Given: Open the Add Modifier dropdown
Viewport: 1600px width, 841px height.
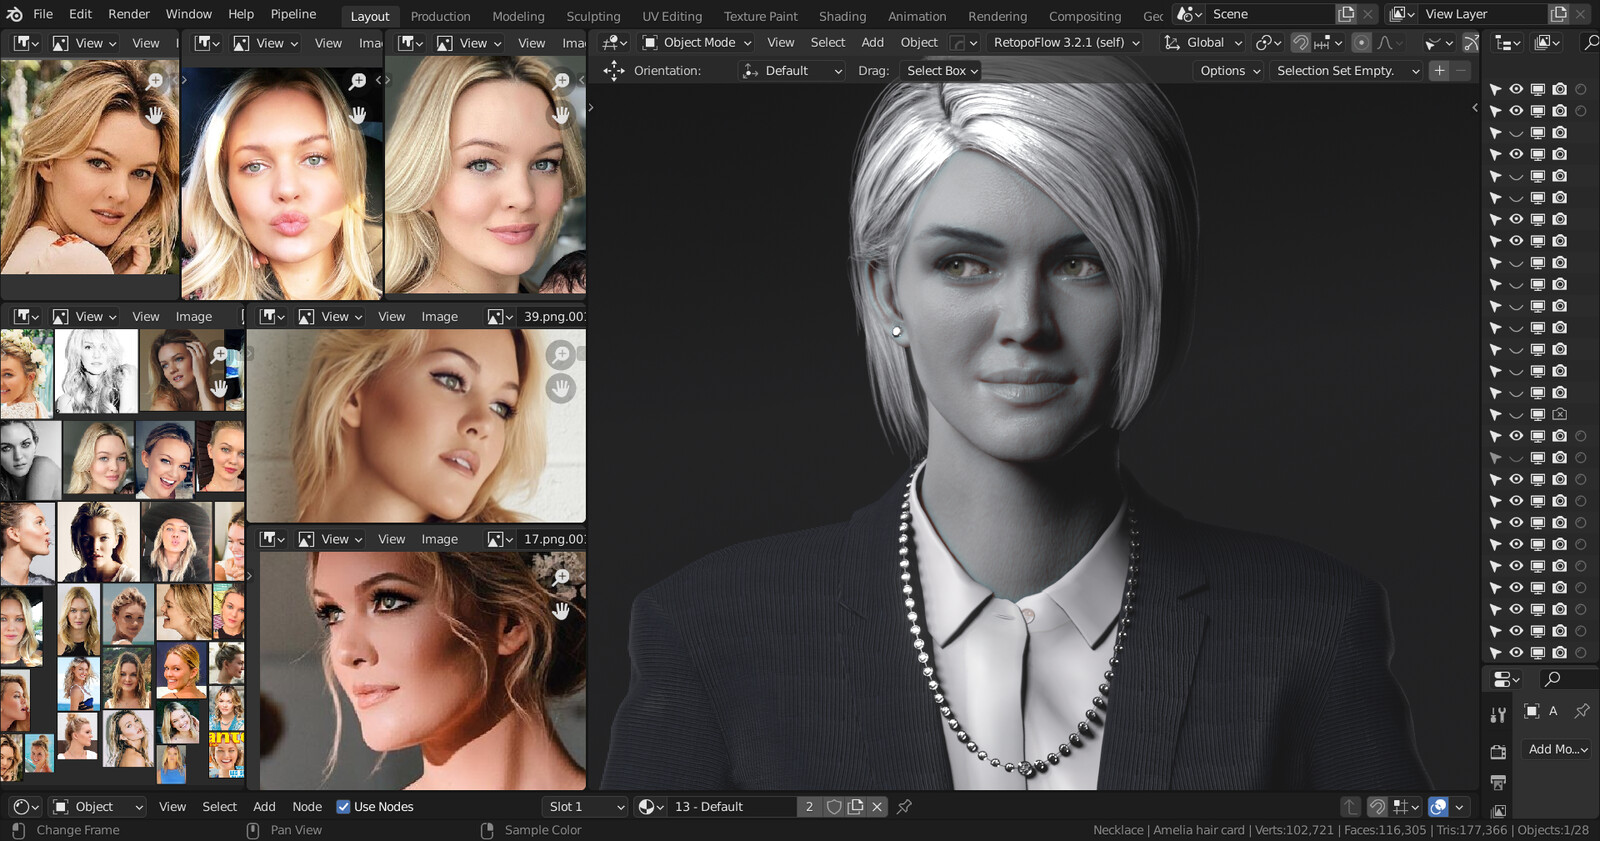Looking at the screenshot, I should coord(1558,749).
